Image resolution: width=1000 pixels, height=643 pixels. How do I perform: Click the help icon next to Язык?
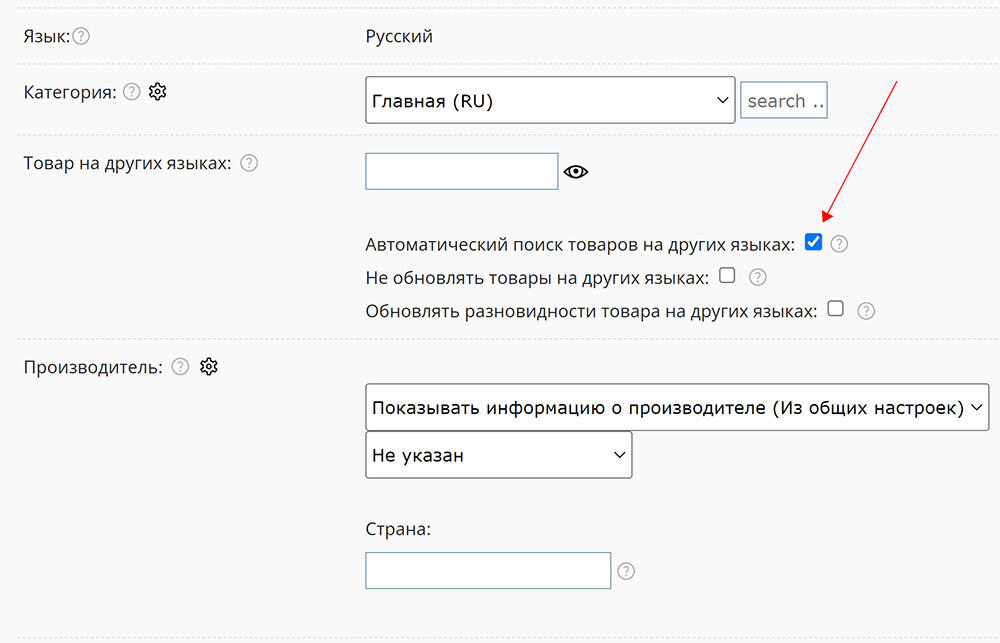(x=82, y=36)
